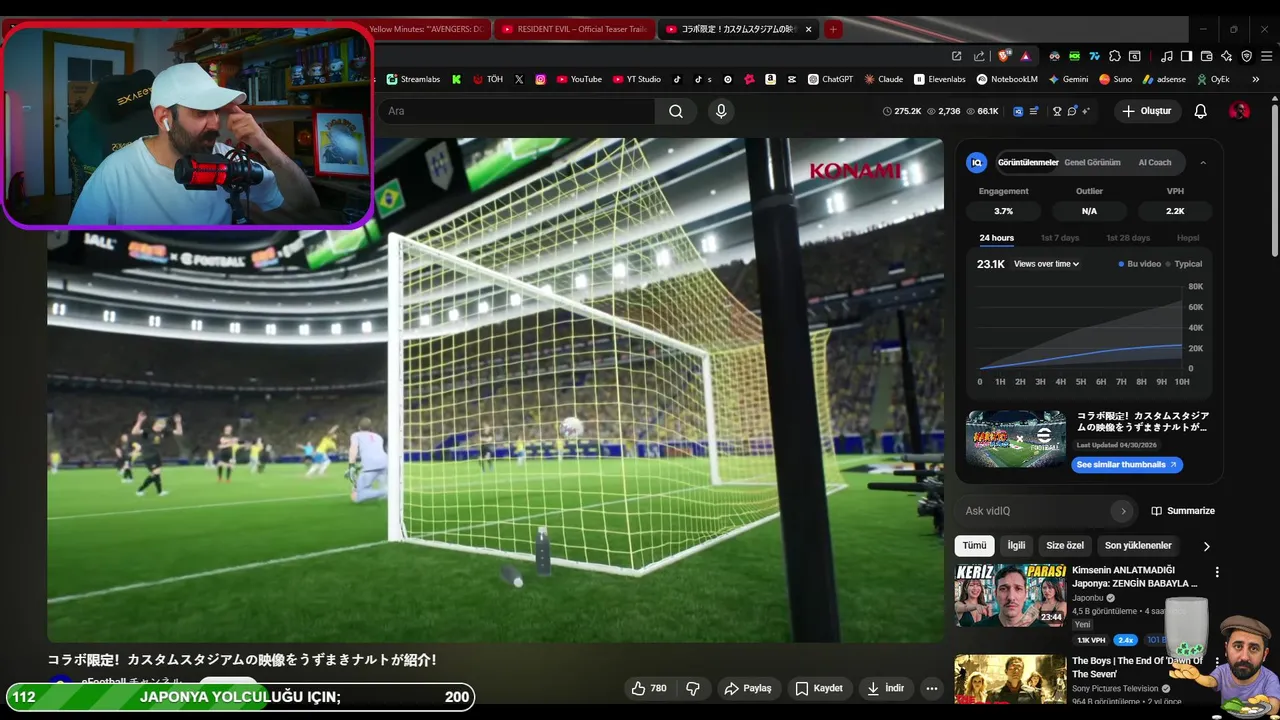Screen dimensions: 1280x720
Task: Show more filter chips arrow
Action: pyautogui.click(x=1206, y=546)
